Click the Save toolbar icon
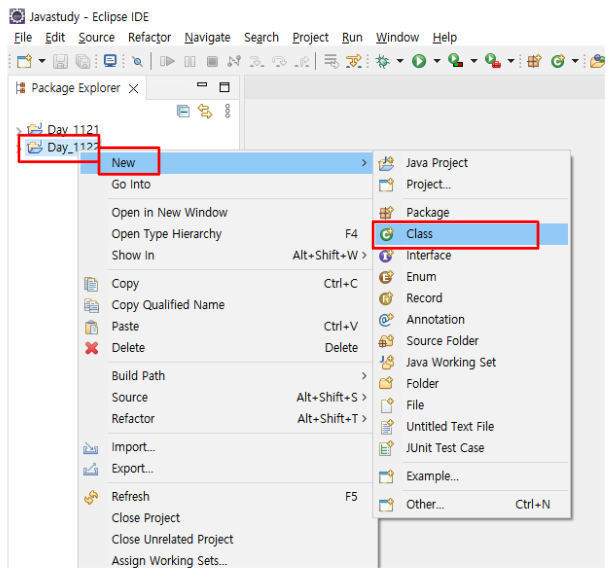 pyautogui.click(x=60, y=61)
